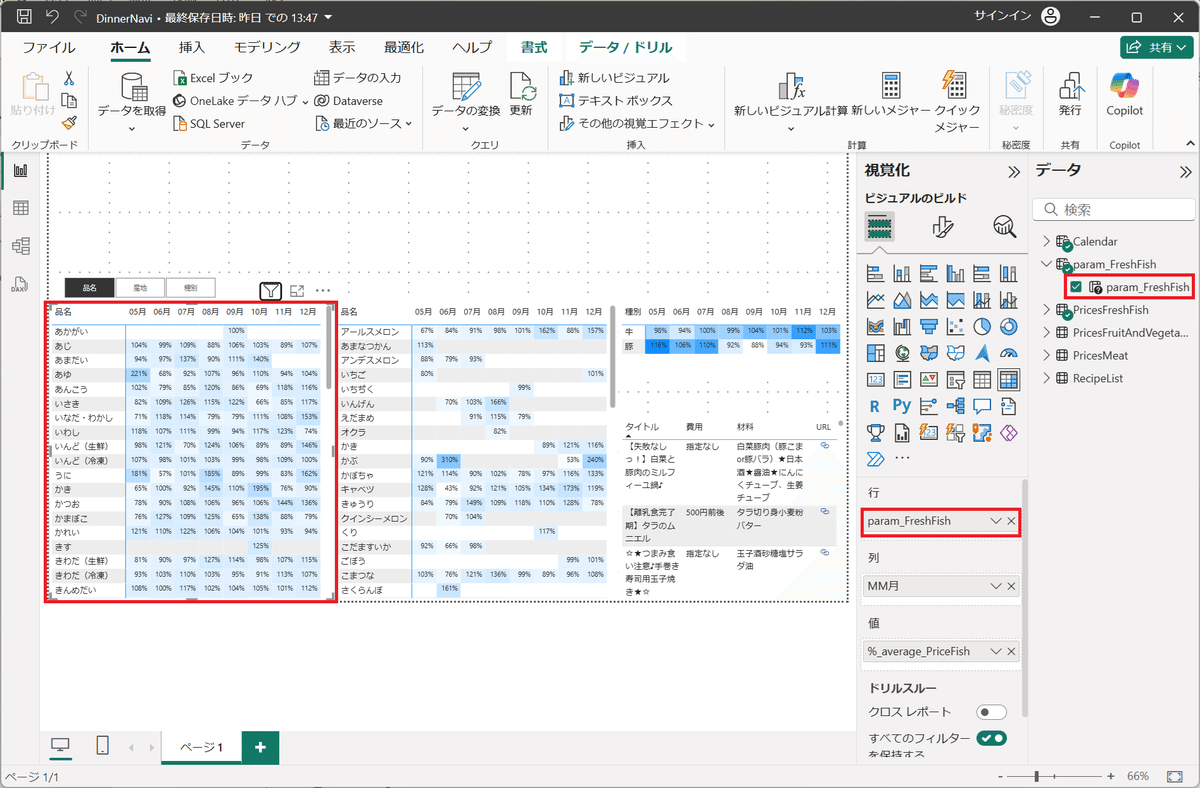This screenshot has height=788, width=1200.
Task: Switch to desktop layout view
Action: pos(60,746)
